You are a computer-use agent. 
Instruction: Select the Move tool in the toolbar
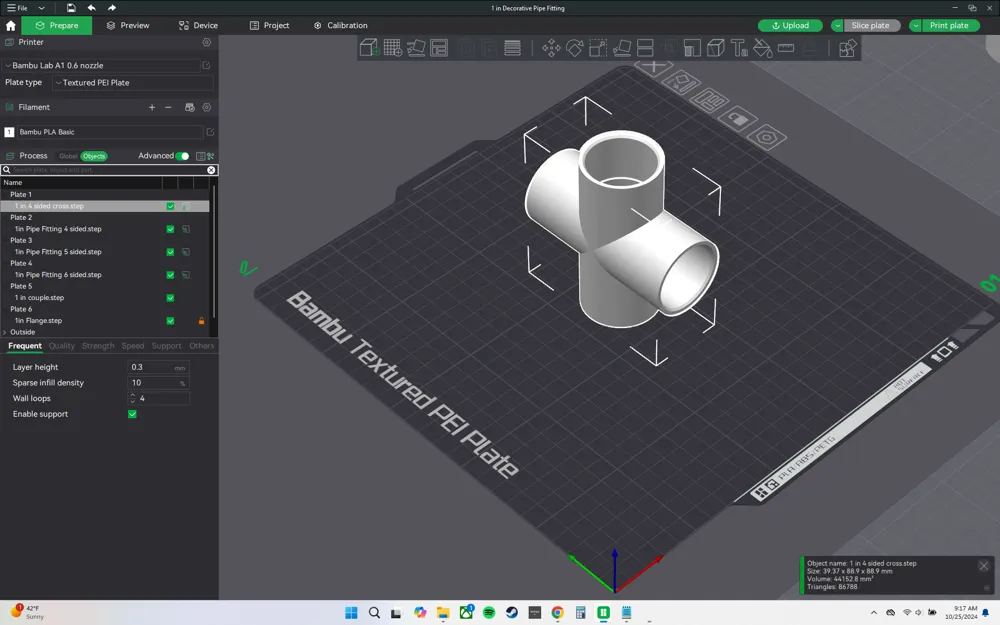coord(549,47)
